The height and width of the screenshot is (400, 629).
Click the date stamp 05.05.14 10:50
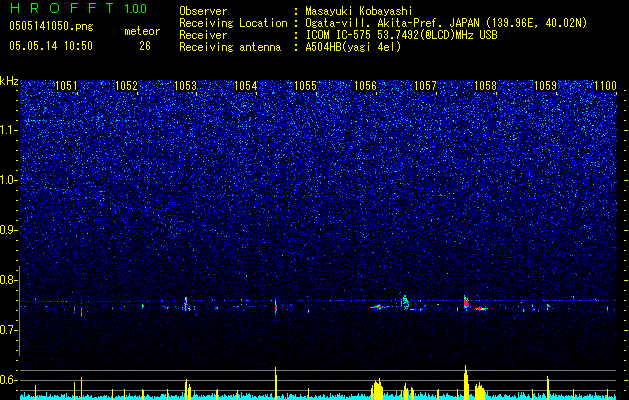click(51, 46)
